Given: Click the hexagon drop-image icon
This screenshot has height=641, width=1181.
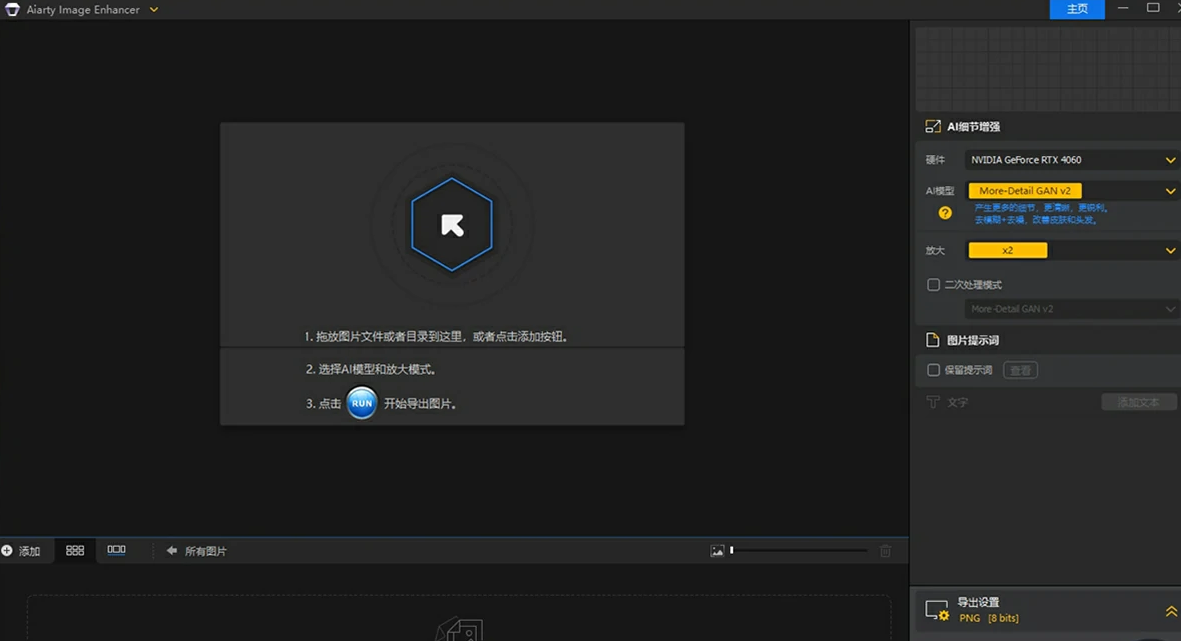Looking at the screenshot, I should coord(452,225).
